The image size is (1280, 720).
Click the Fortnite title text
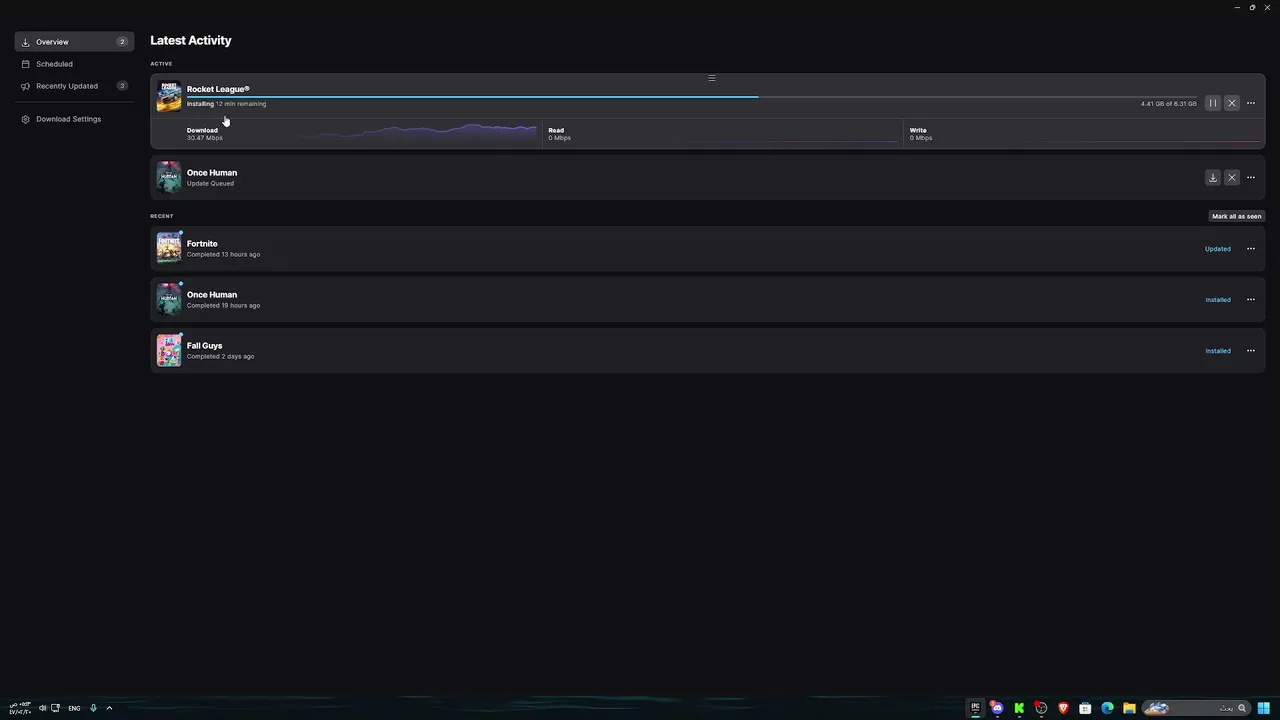coord(202,244)
